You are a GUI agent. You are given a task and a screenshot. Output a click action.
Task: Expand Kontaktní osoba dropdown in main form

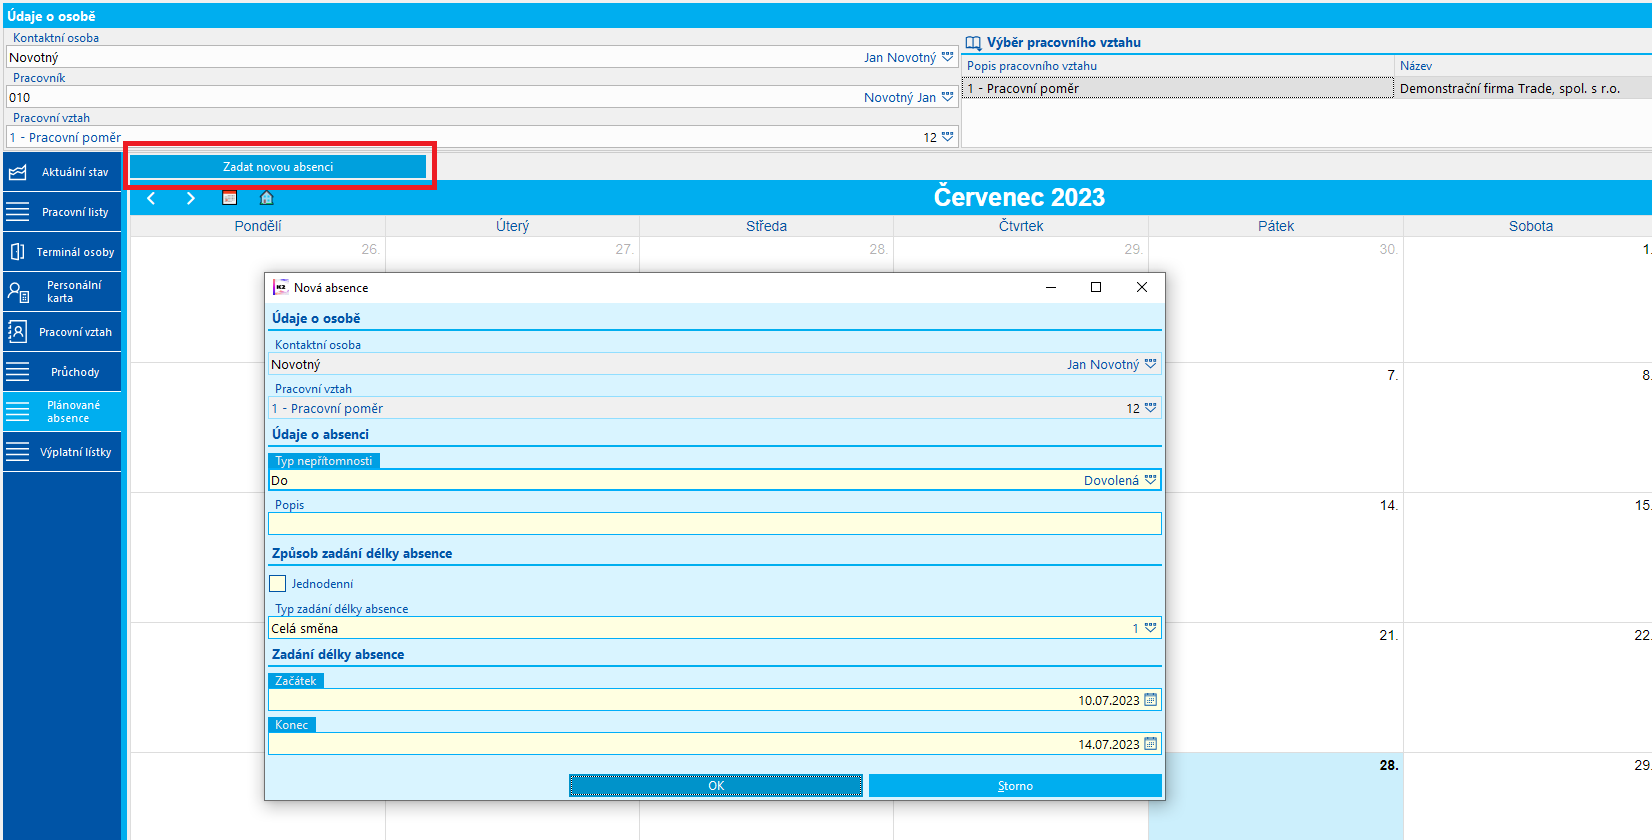click(x=947, y=57)
